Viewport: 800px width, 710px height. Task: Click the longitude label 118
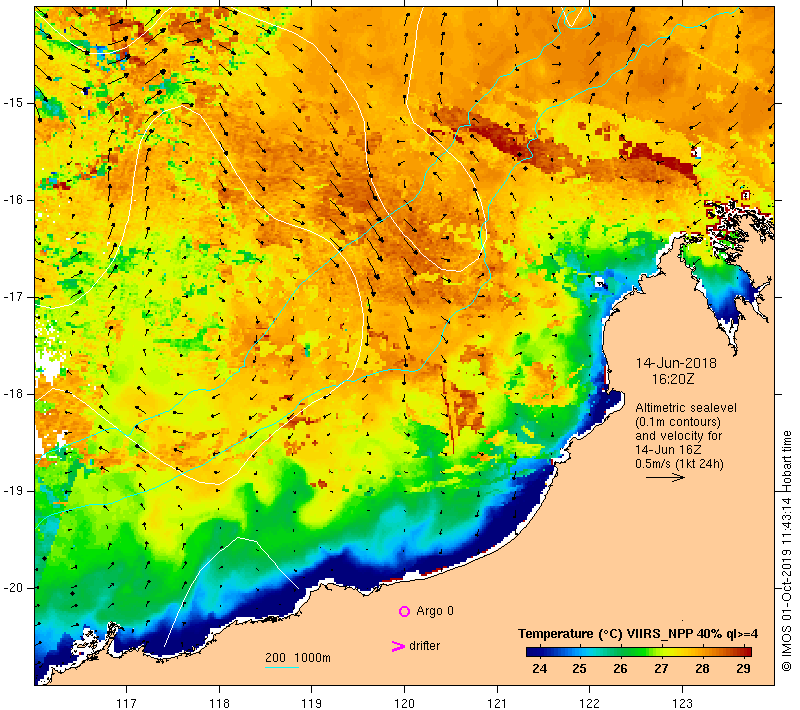click(219, 703)
